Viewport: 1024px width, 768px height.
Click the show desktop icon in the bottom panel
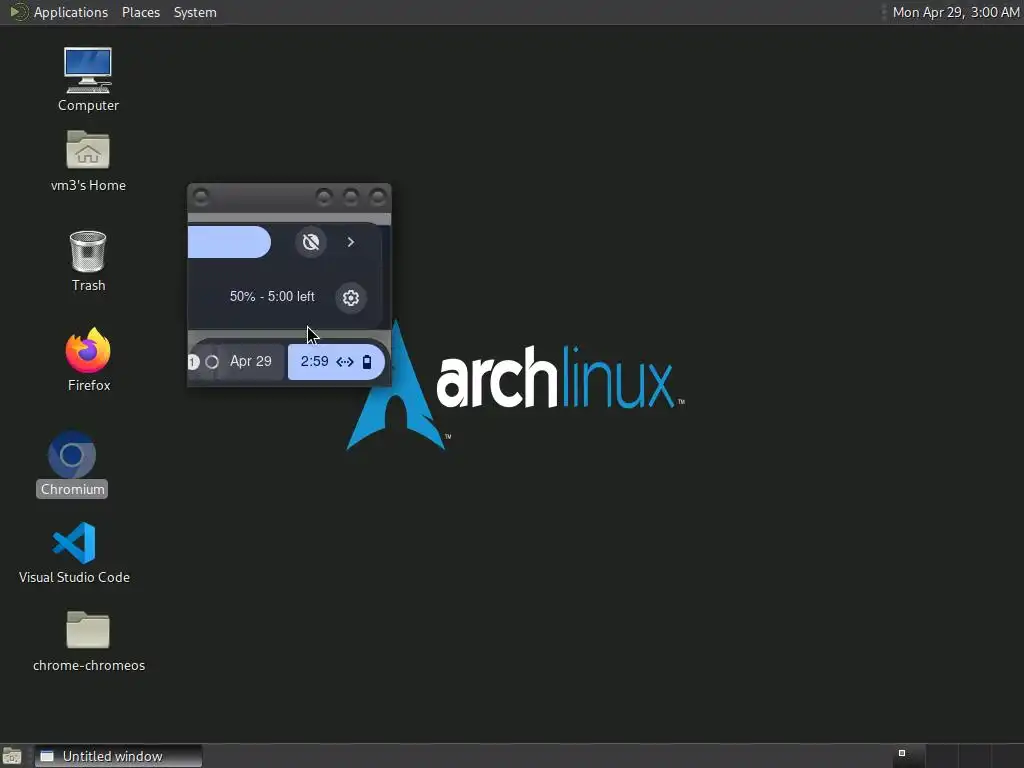click(x=12, y=756)
